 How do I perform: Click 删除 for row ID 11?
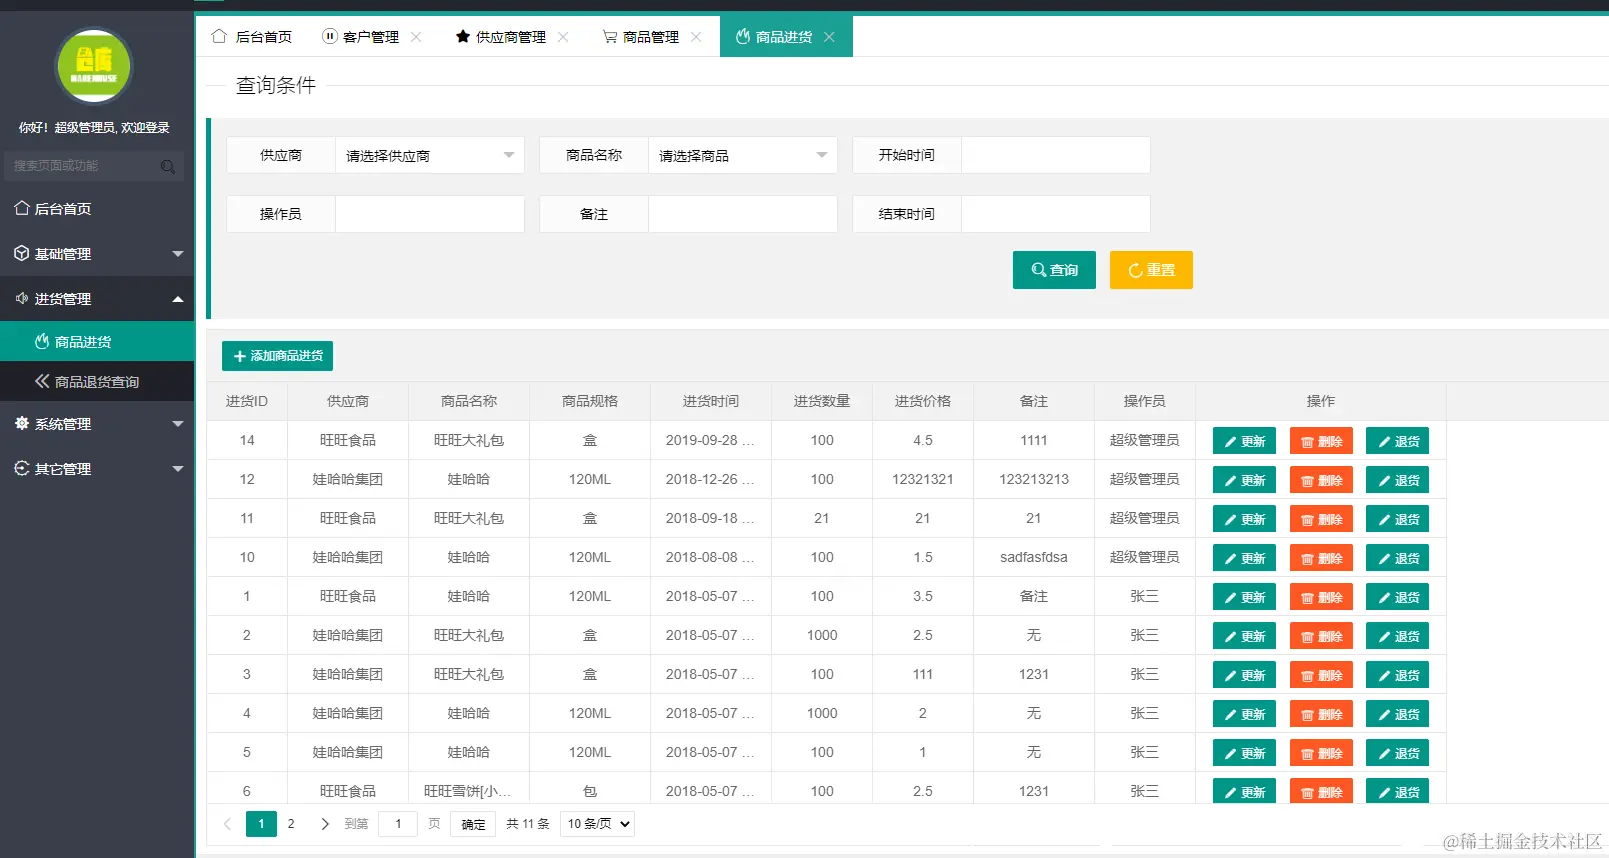1321,519
